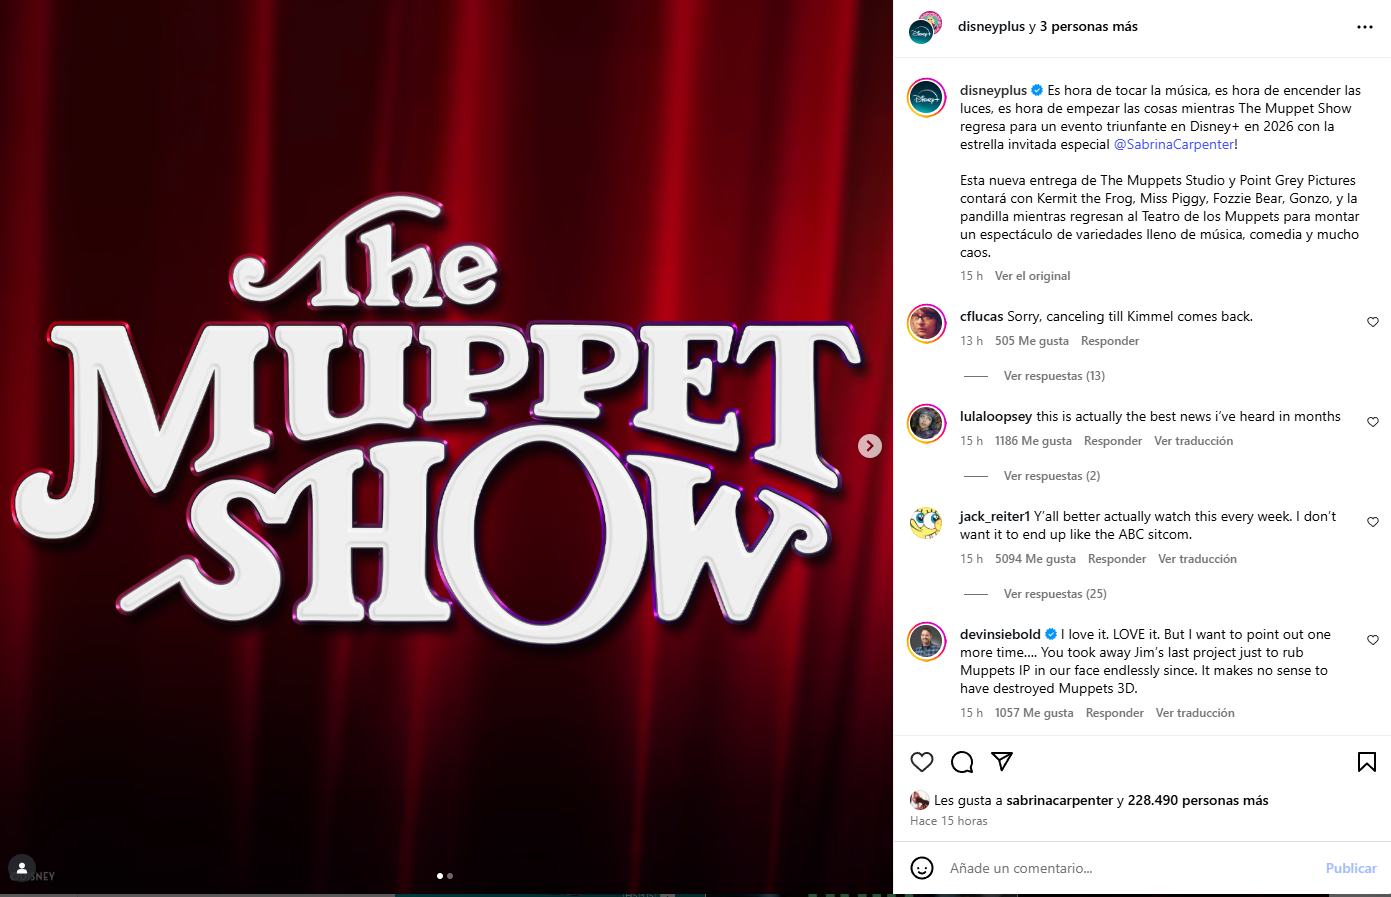1391x897 pixels.
Task: Expand Ver respuestas (2) replies
Action: coord(1052,476)
